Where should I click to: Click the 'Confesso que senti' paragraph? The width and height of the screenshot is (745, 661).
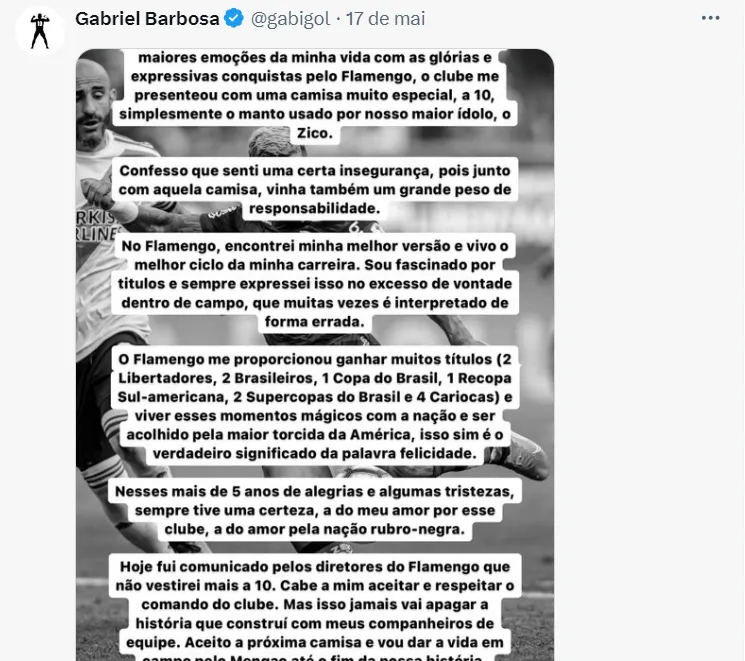(x=315, y=189)
